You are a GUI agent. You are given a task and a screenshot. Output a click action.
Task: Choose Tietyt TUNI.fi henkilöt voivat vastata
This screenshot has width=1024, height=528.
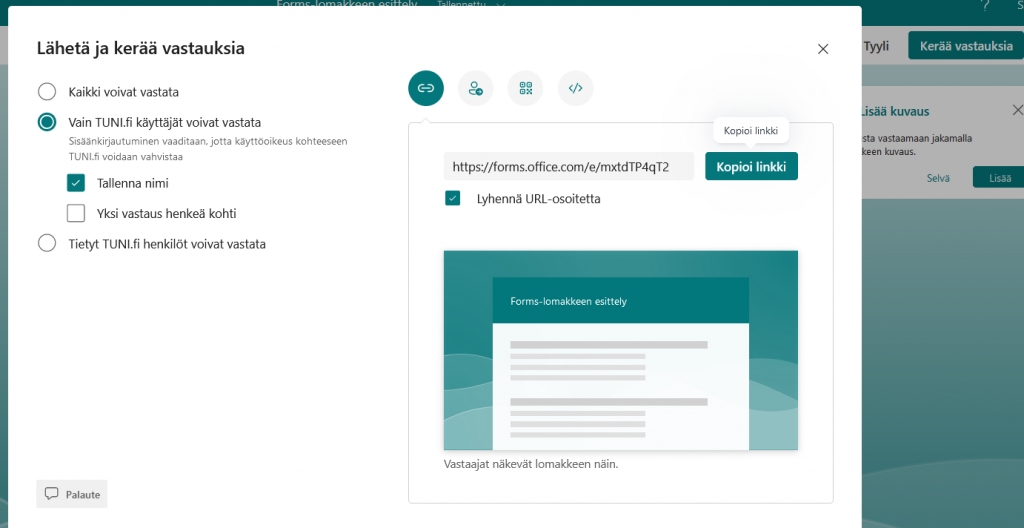click(x=47, y=243)
